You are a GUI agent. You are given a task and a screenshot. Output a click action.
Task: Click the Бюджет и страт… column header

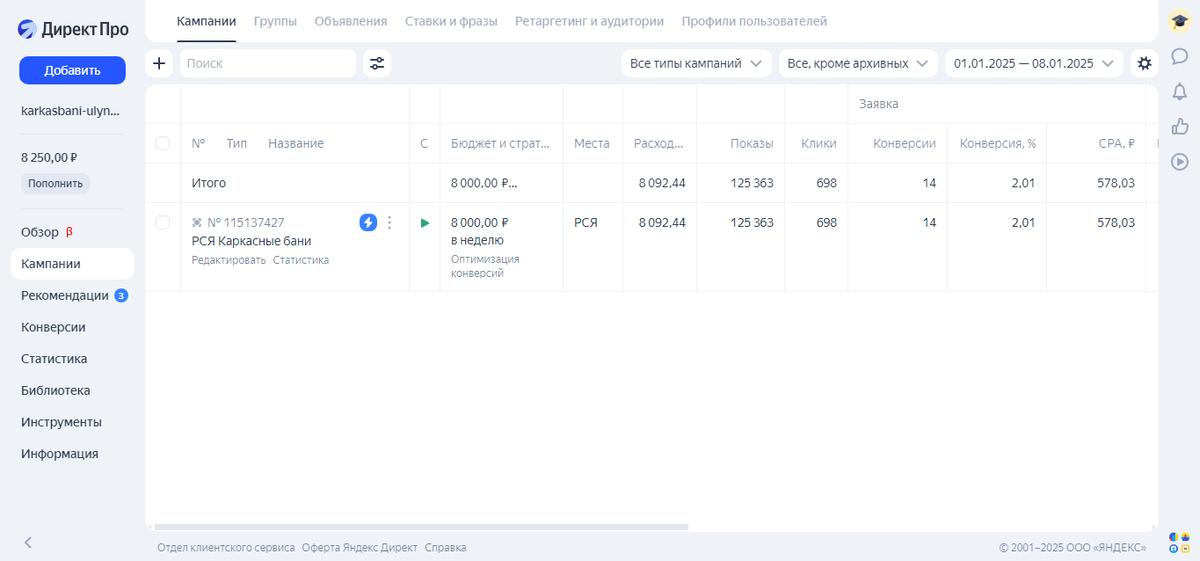(500, 144)
